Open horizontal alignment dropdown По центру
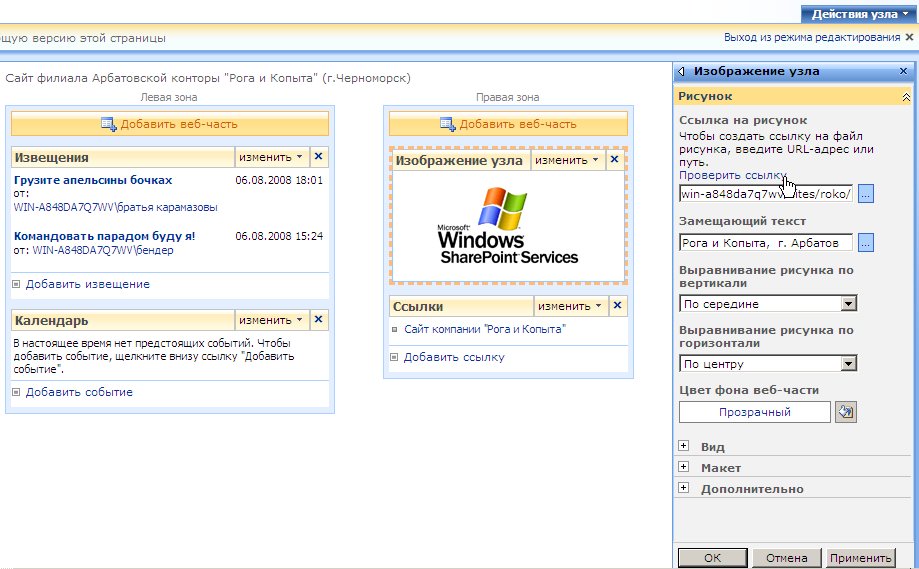 768,363
